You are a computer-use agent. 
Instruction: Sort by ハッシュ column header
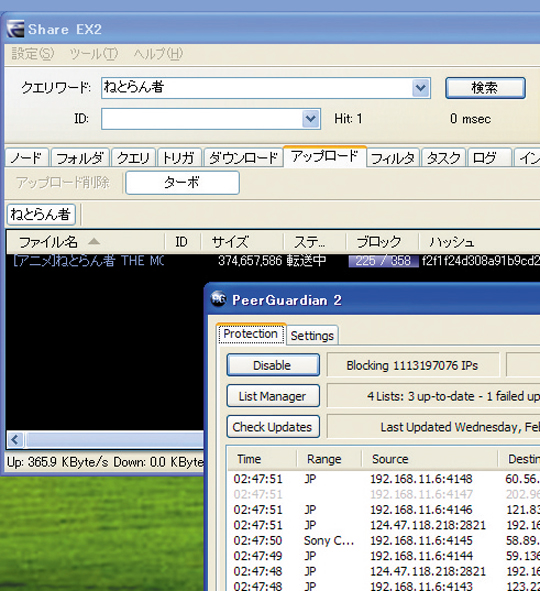click(x=479, y=242)
